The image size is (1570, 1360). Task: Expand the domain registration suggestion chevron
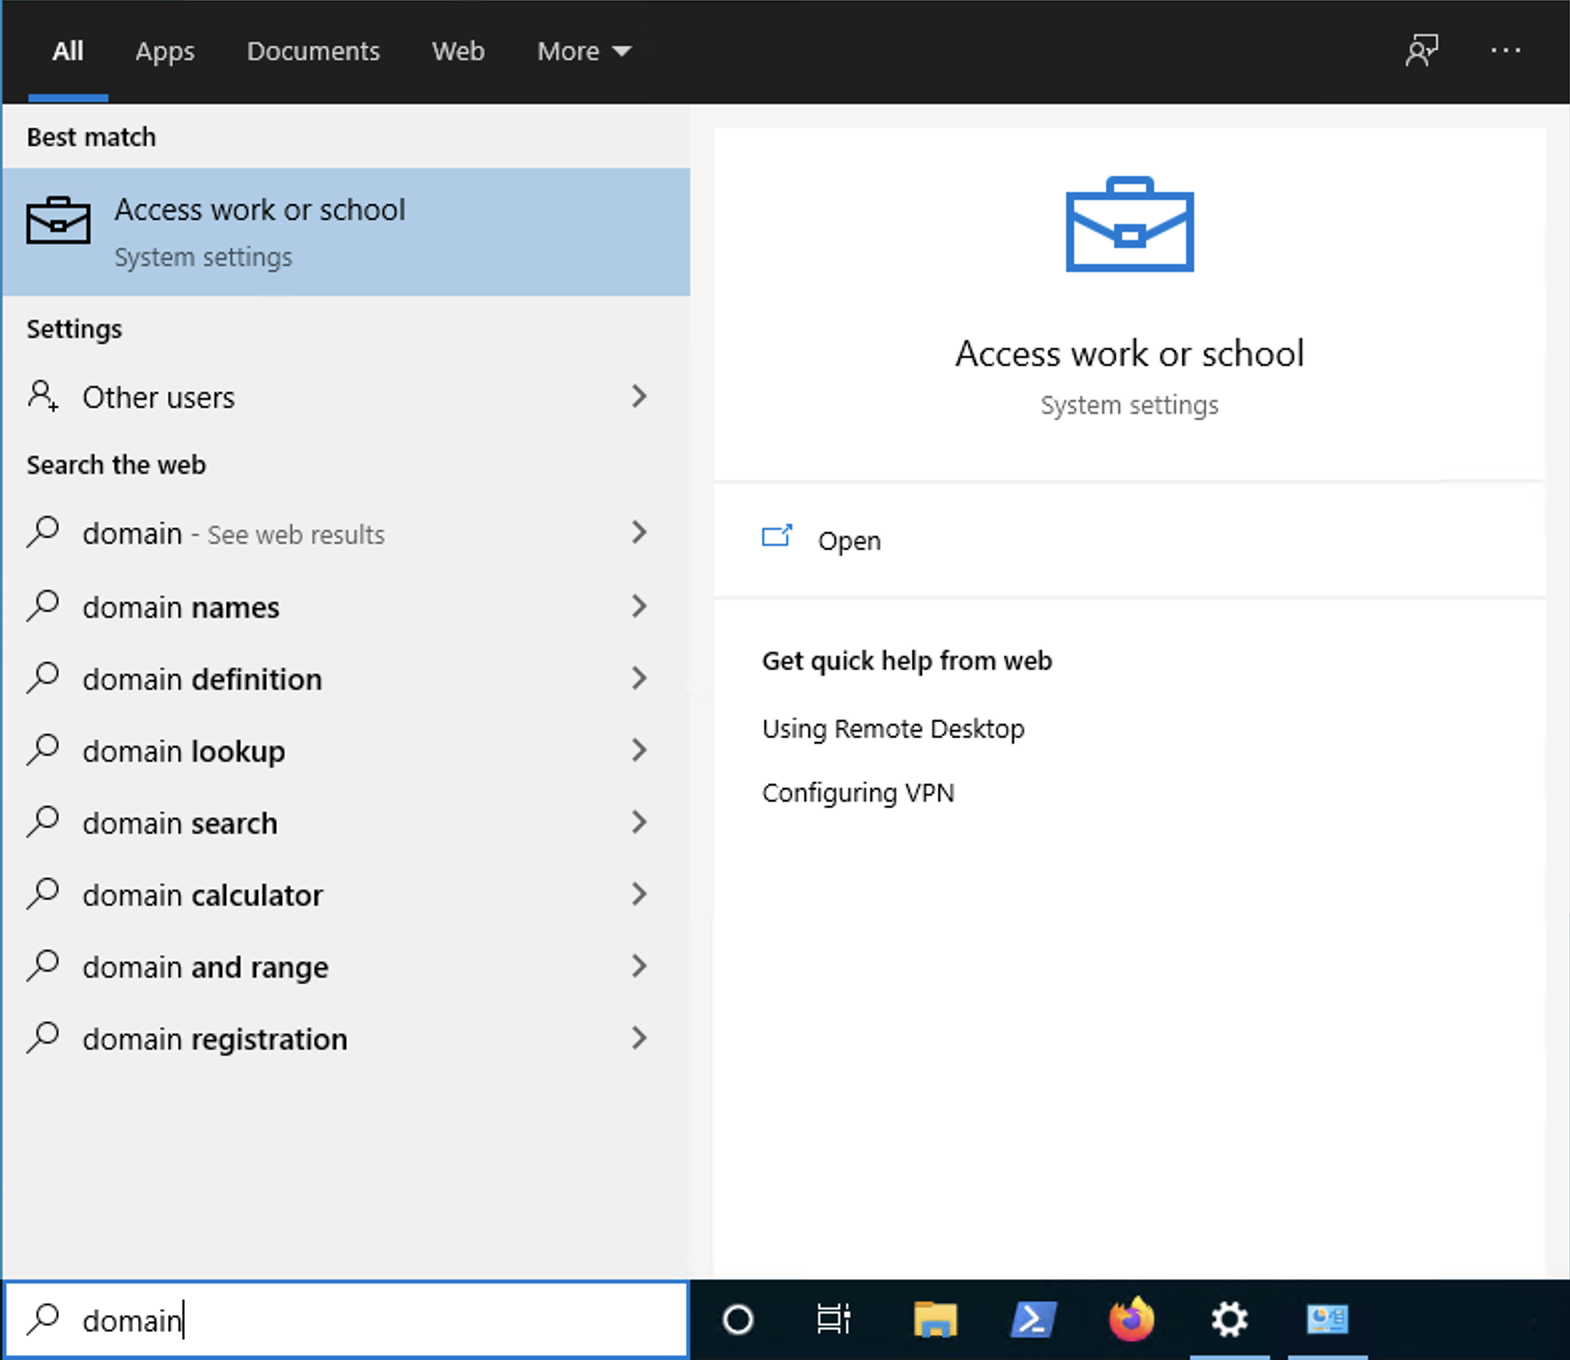(x=640, y=1039)
